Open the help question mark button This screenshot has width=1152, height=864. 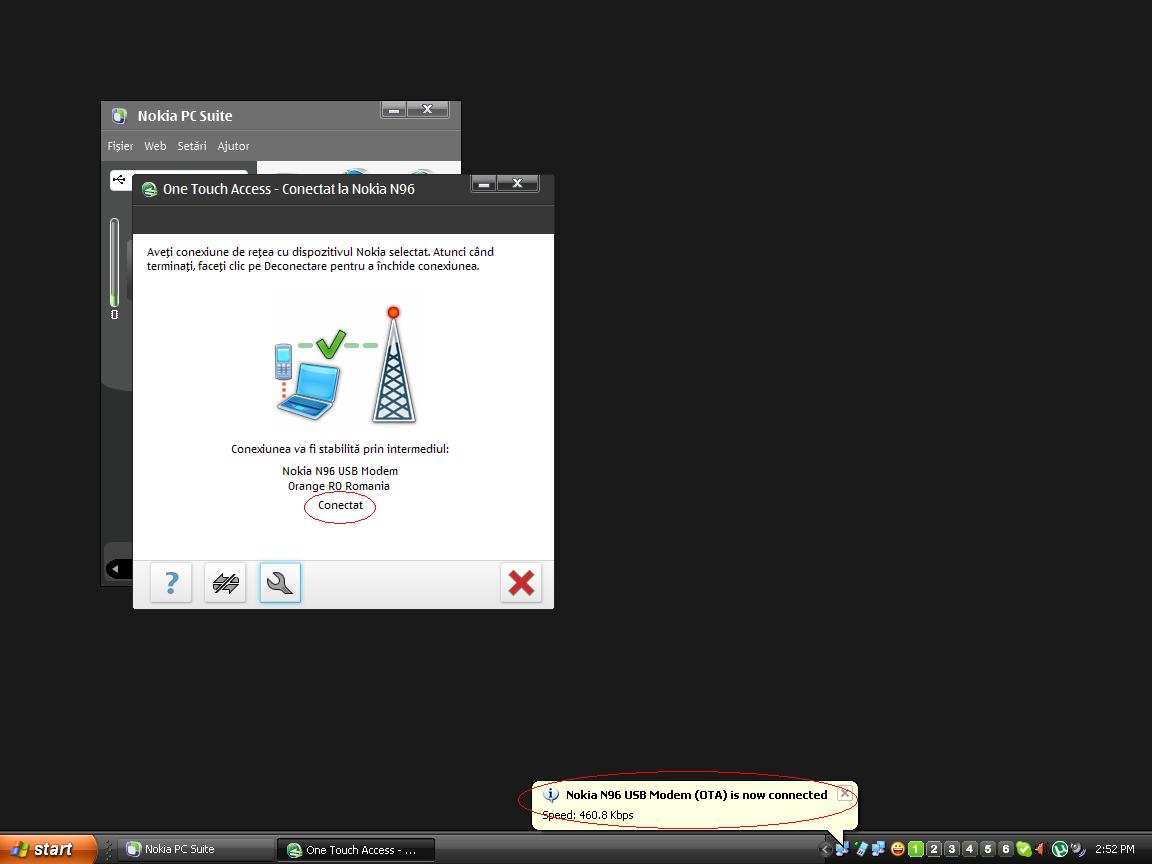[x=171, y=583]
